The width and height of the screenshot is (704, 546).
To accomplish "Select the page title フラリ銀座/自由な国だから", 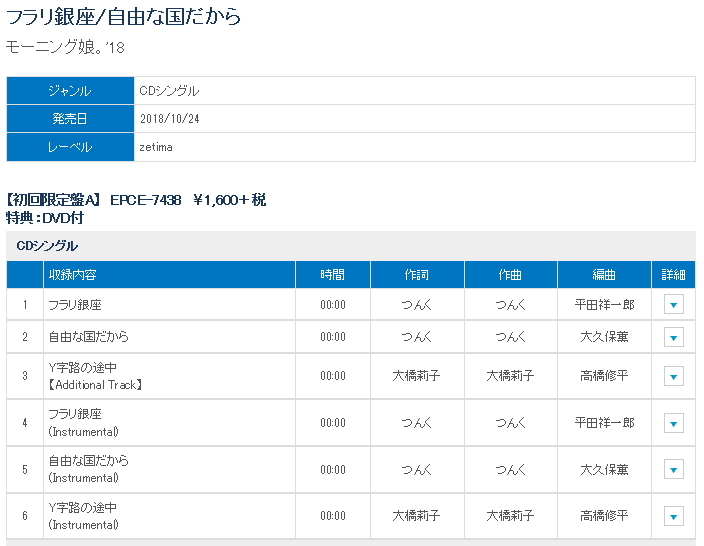I will (123, 17).
